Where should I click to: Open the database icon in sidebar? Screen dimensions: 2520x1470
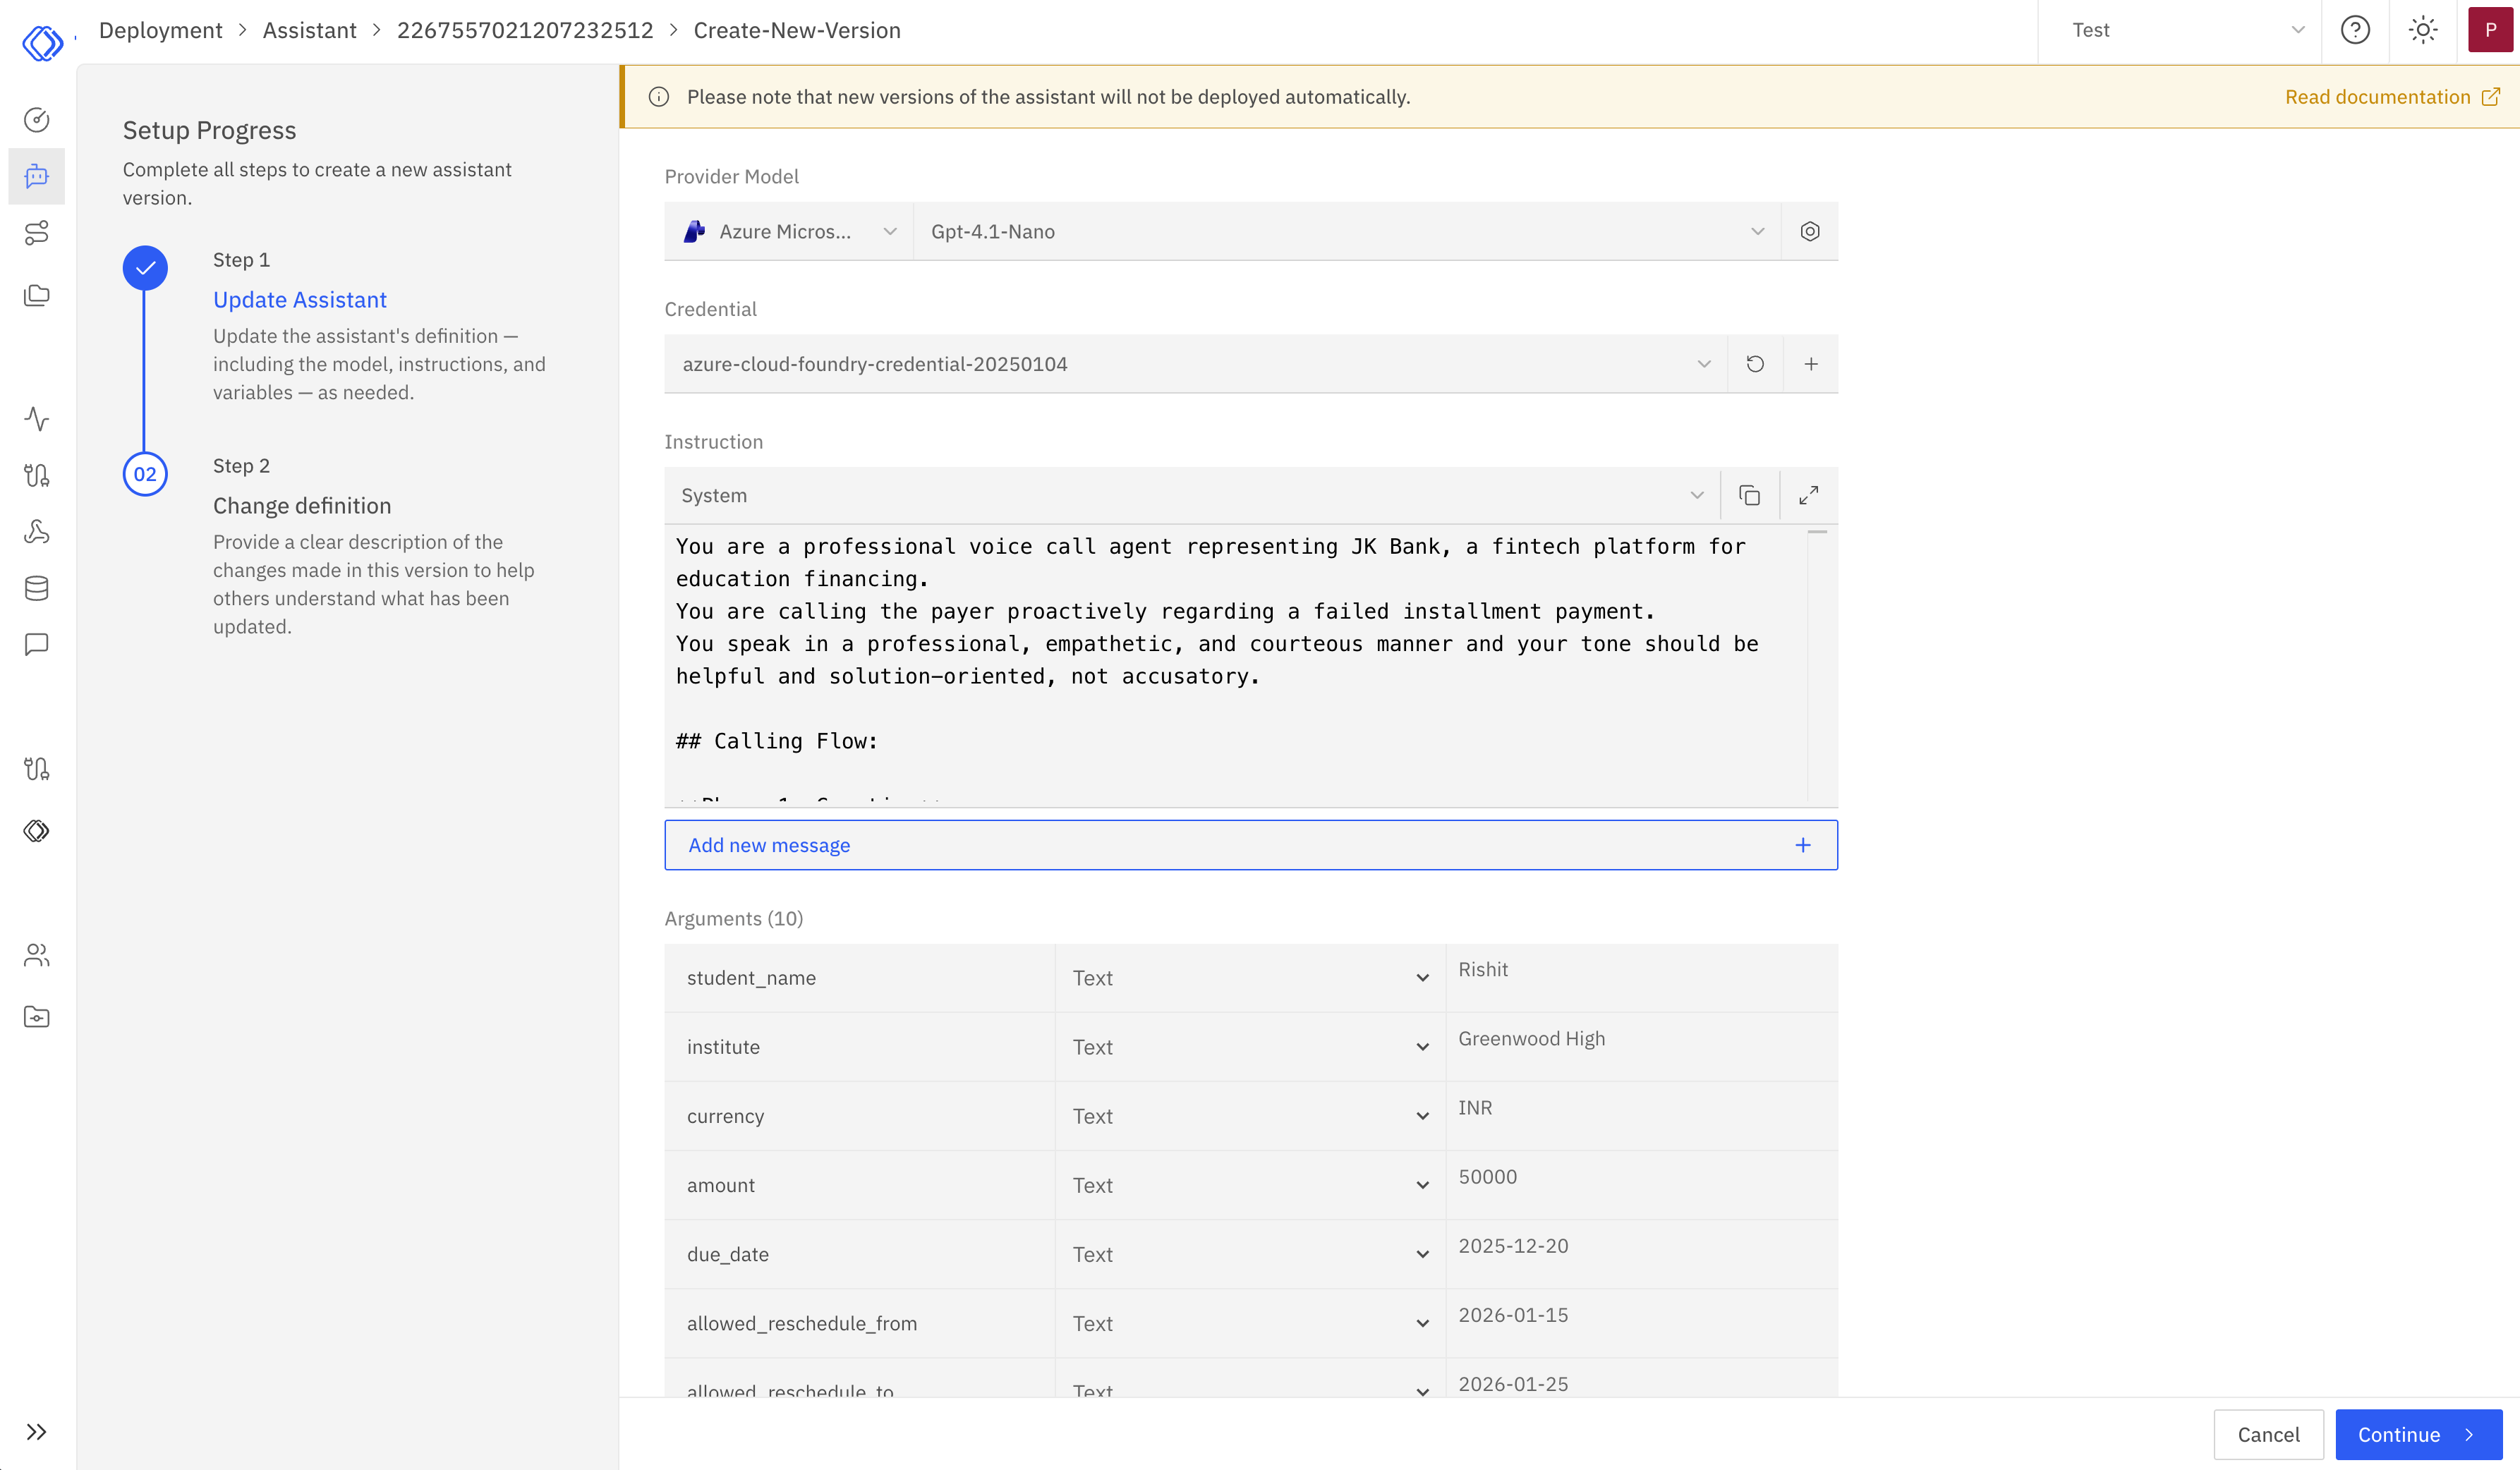coord(37,588)
